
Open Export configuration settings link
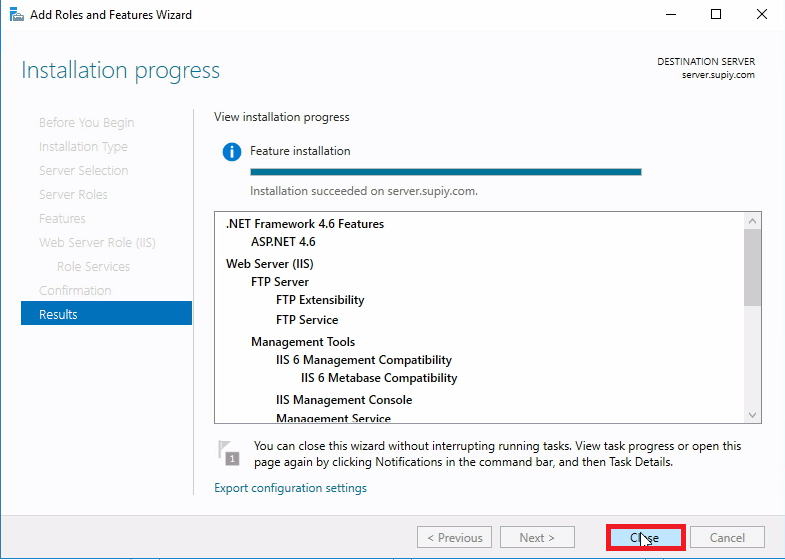pos(290,488)
